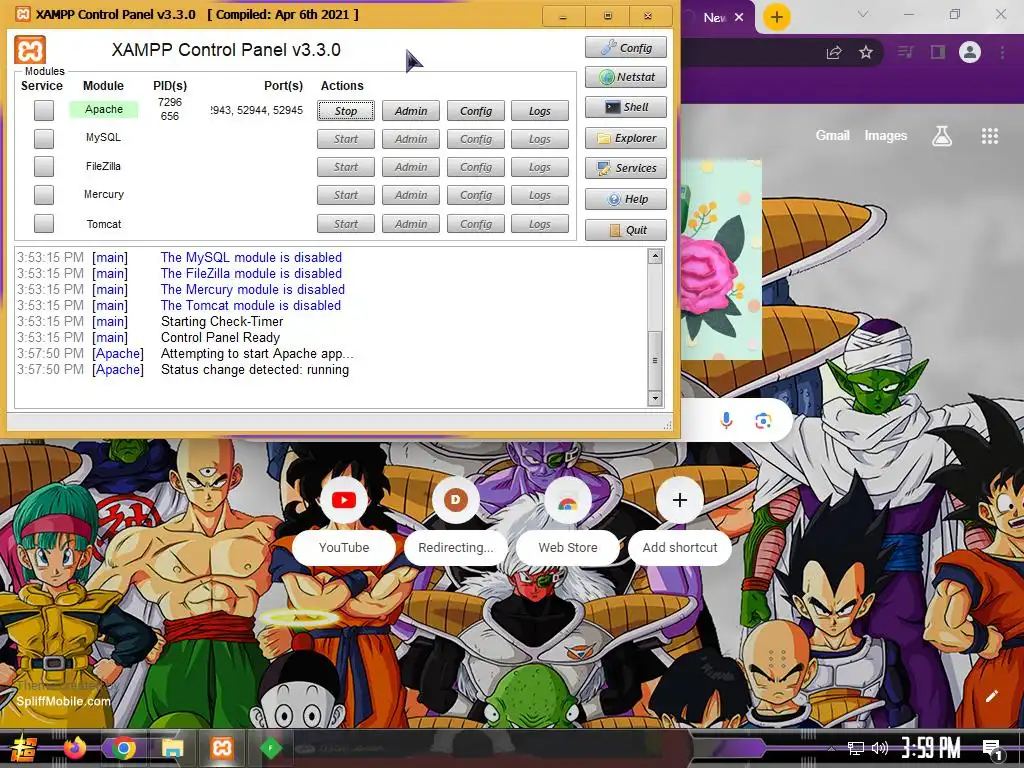Open File Explorer from the taskbar
The image size is (1024, 768).
(172, 748)
